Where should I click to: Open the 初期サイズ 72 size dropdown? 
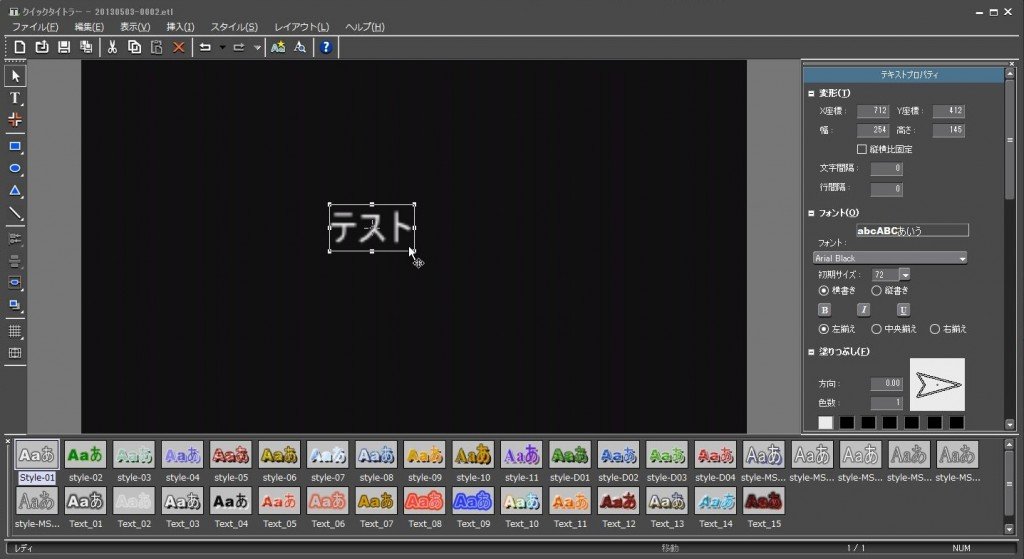[x=904, y=274]
